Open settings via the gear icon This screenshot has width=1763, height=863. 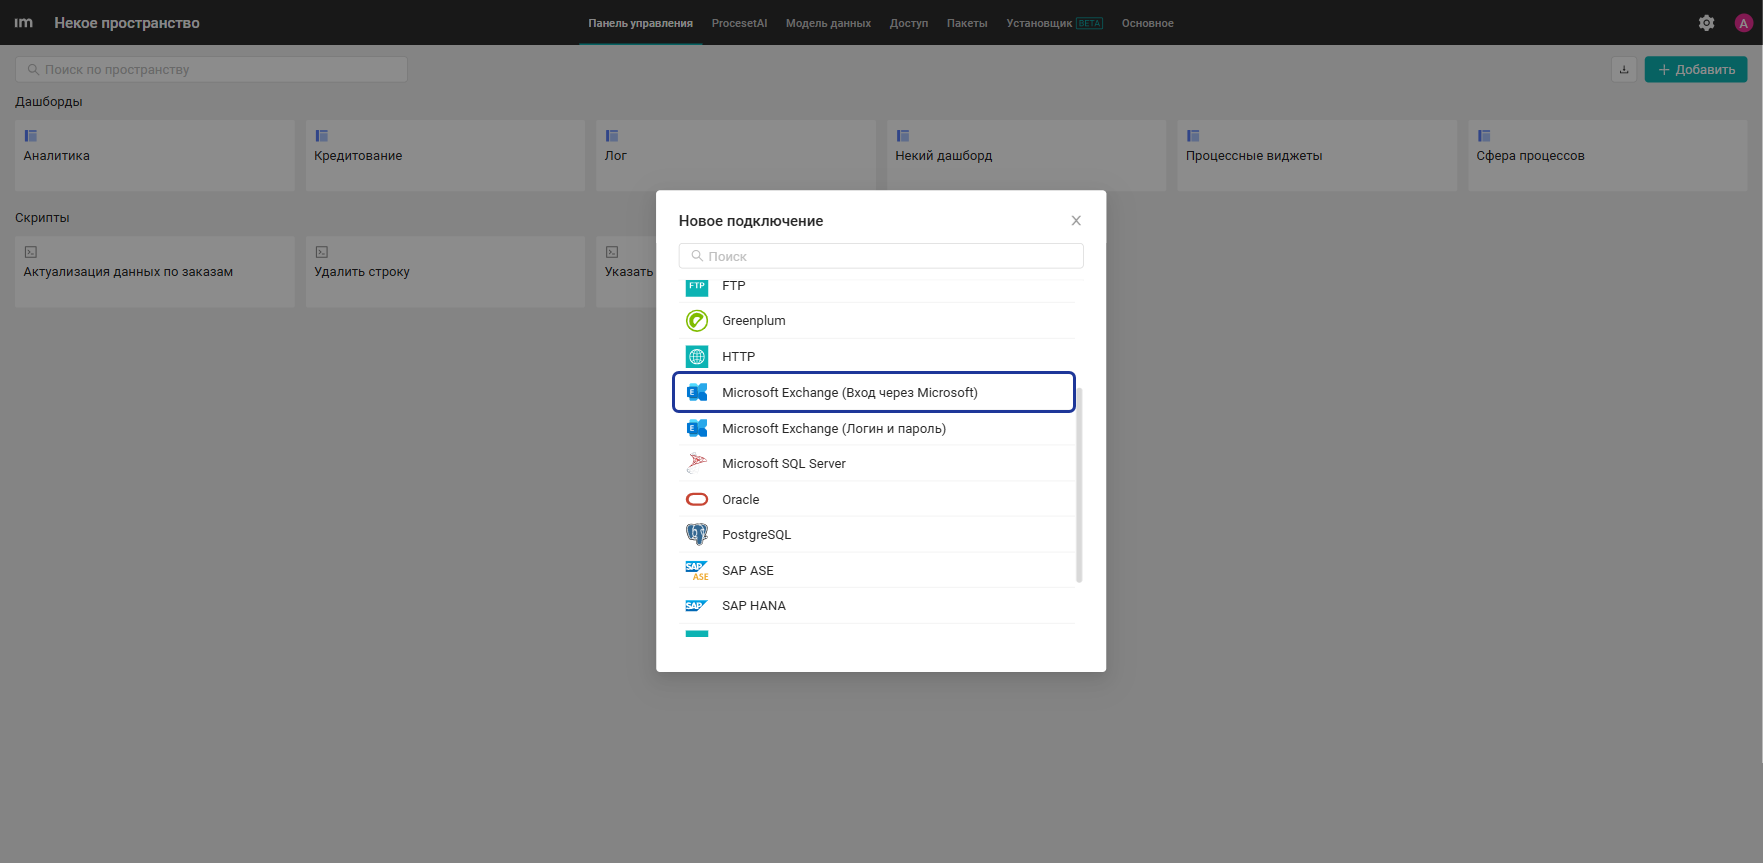[x=1707, y=23]
